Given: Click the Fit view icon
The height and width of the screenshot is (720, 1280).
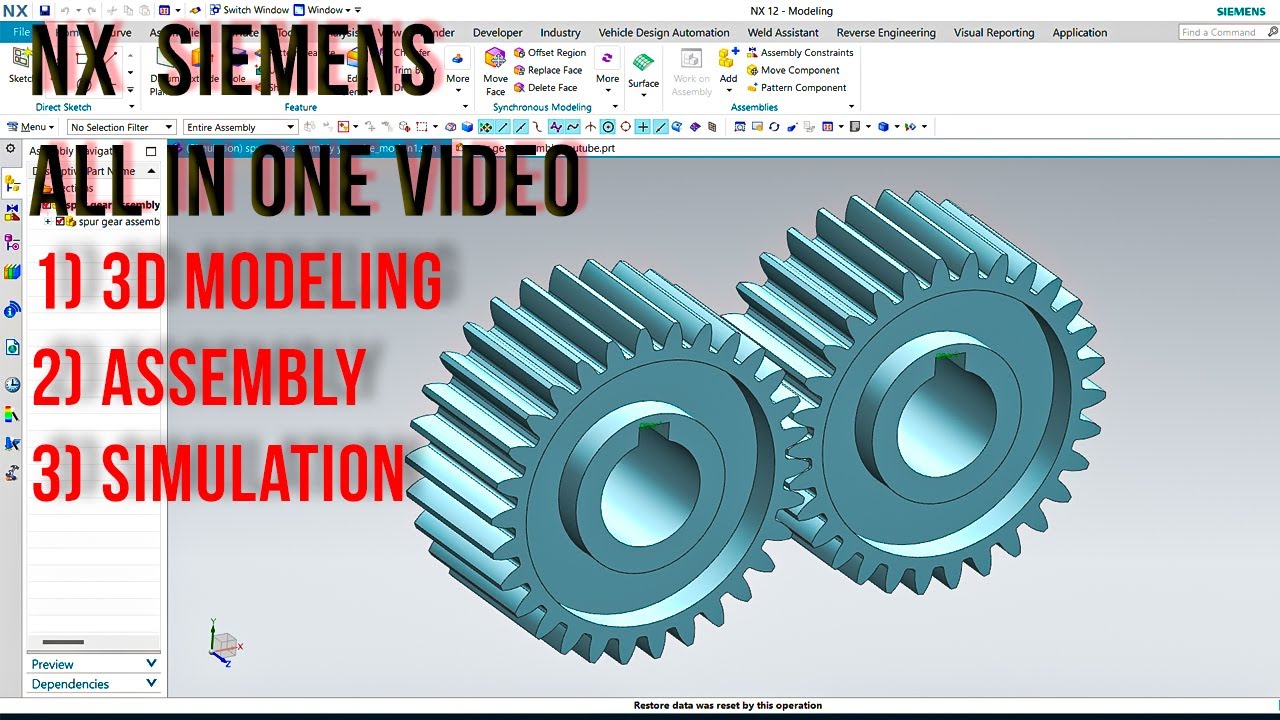Looking at the screenshot, I should coord(740,127).
